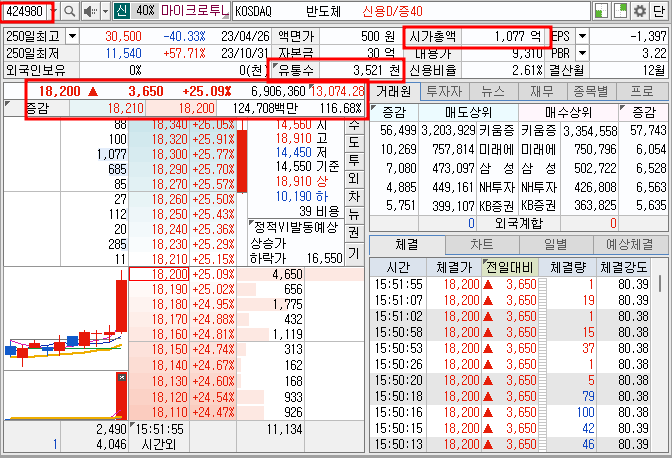Click the vertical 차 side button
672x458 pixels.
(x=354, y=197)
